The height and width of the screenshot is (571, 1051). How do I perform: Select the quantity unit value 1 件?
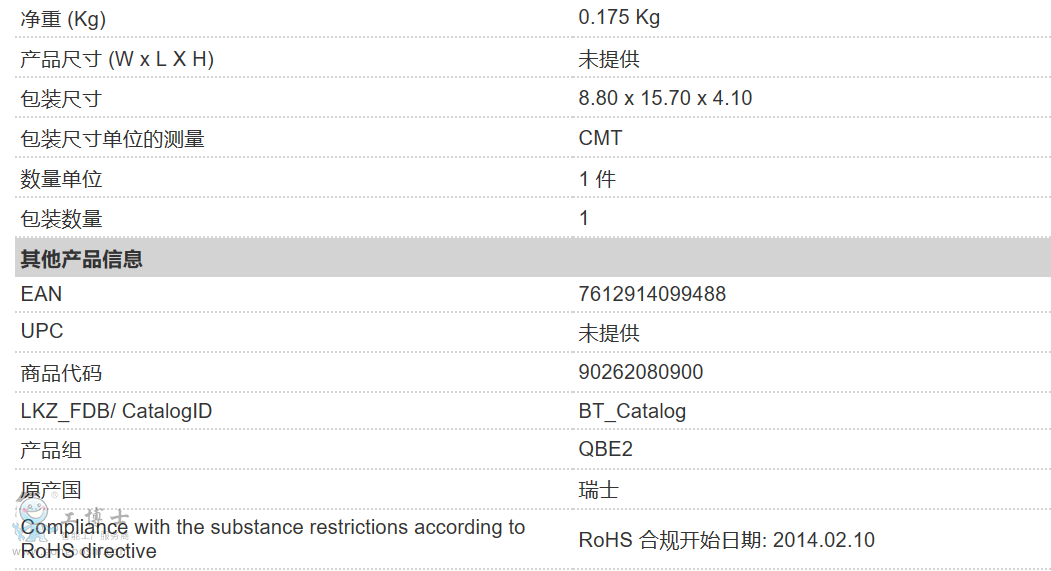(x=597, y=179)
